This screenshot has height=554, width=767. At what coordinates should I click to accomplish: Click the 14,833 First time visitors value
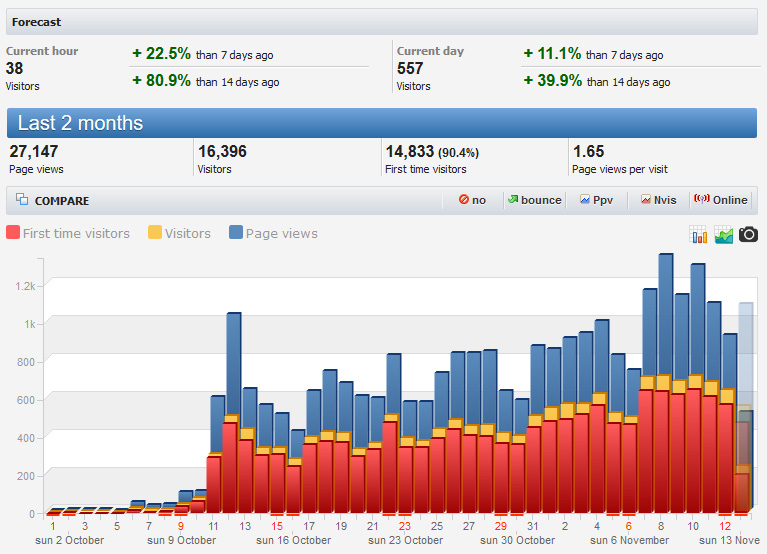click(x=409, y=152)
